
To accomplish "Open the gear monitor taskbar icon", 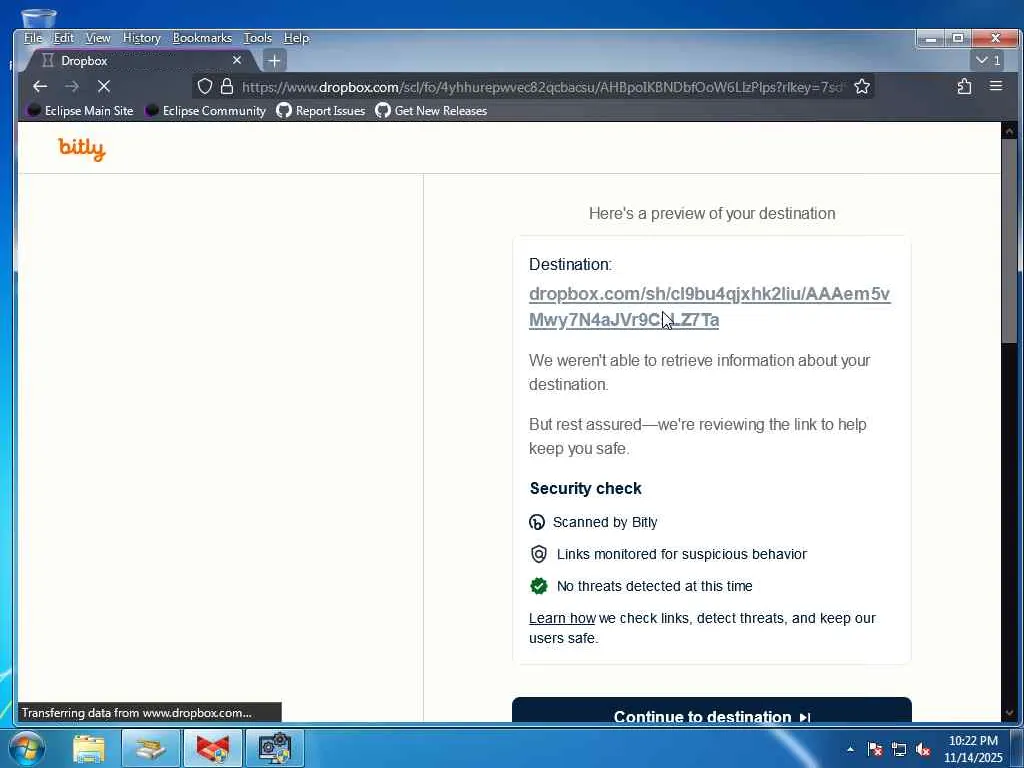I will (275, 748).
